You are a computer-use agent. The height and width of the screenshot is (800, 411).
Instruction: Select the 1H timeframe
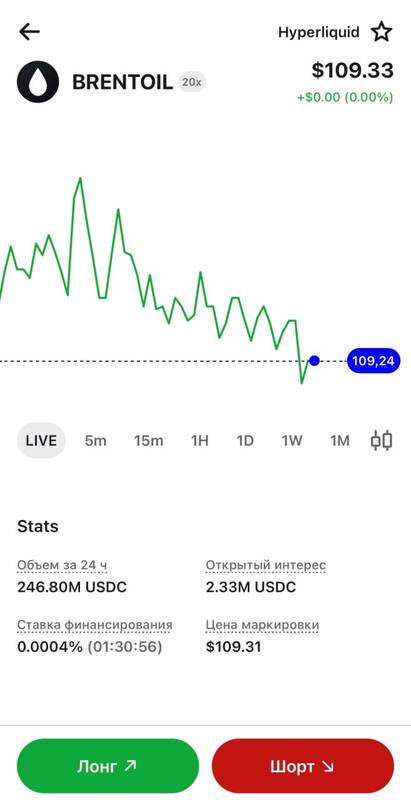[x=199, y=440]
